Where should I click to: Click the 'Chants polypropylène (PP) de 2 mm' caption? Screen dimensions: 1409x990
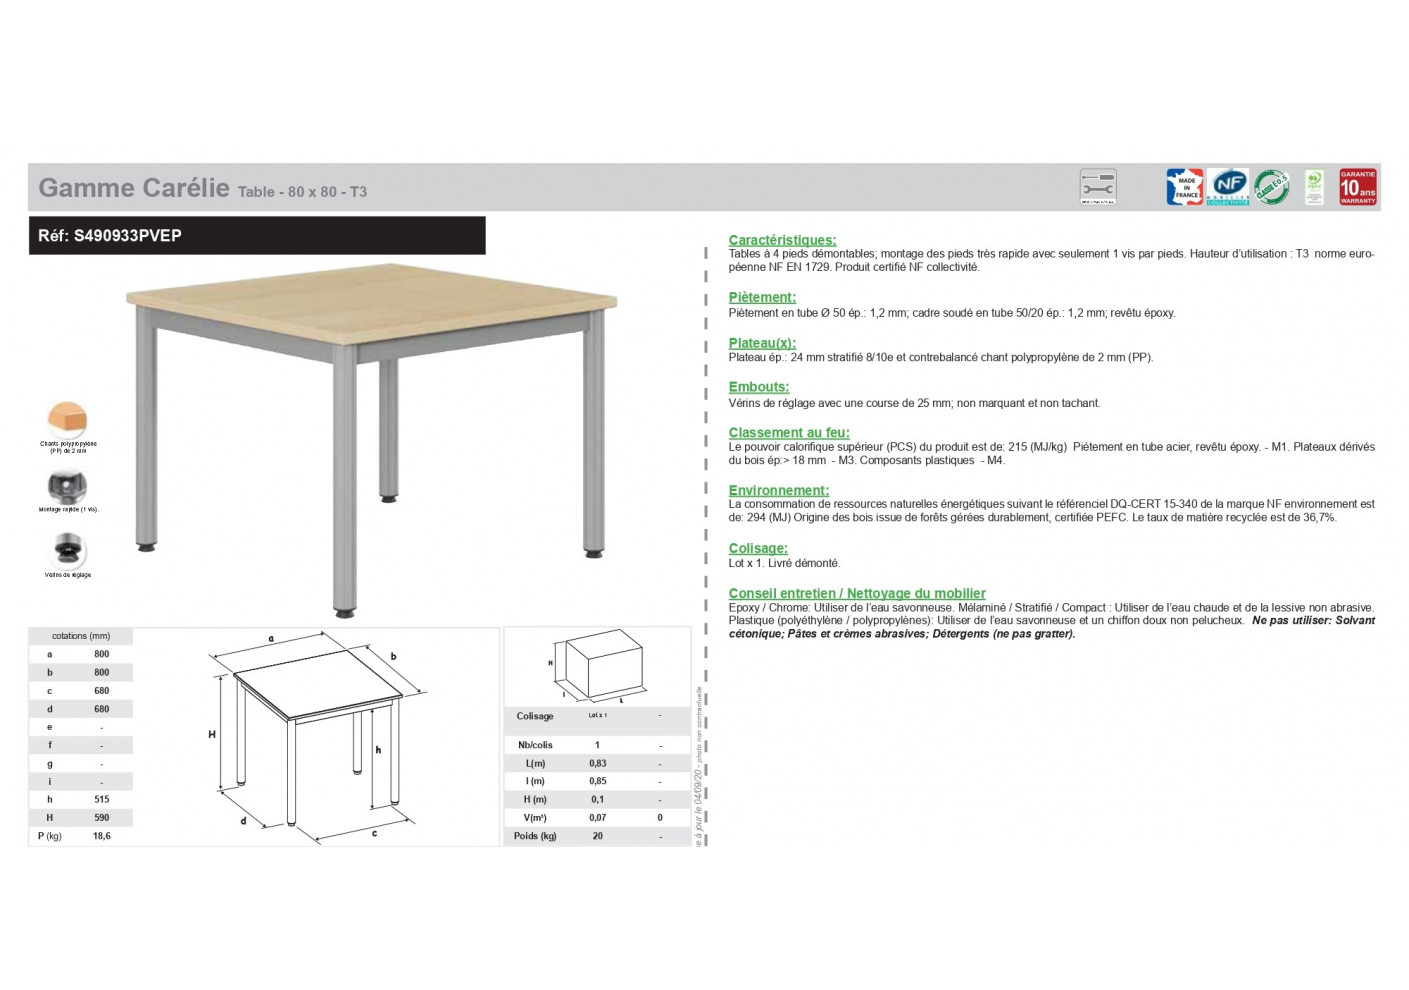tap(68, 447)
